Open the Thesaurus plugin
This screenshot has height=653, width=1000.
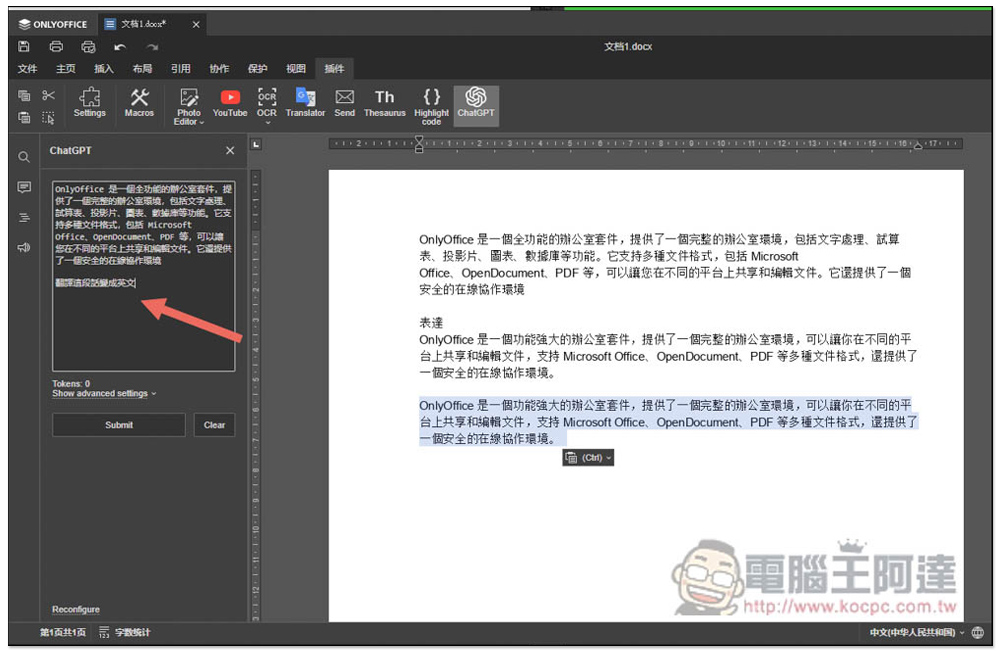(x=385, y=103)
